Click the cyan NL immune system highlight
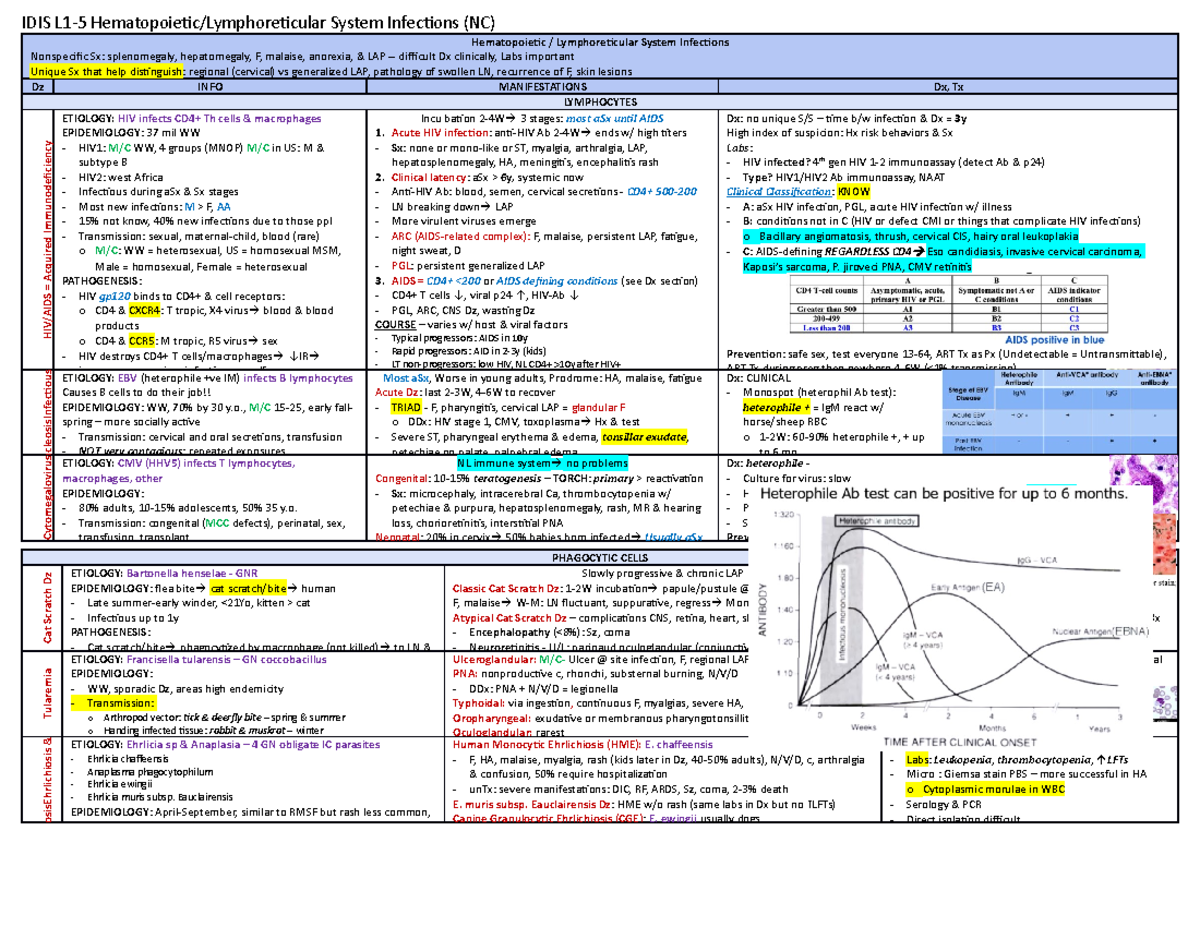The width and height of the screenshot is (1200, 927). [x=540, y=464]
